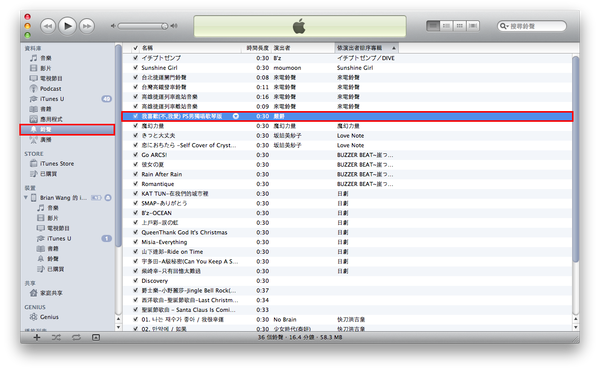Click the song list vertical scrollbar
600x374 pixels.
tap(576, 159)
